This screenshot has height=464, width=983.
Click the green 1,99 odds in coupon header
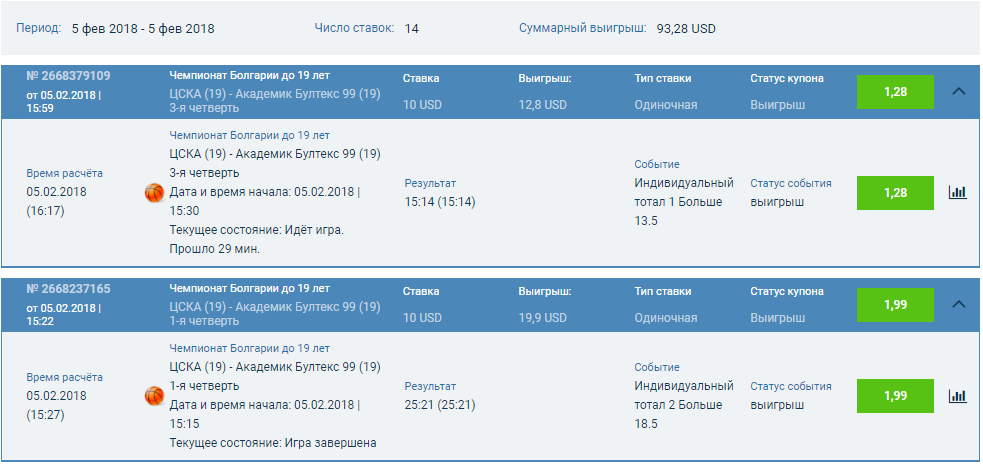(x=895, y=305)
